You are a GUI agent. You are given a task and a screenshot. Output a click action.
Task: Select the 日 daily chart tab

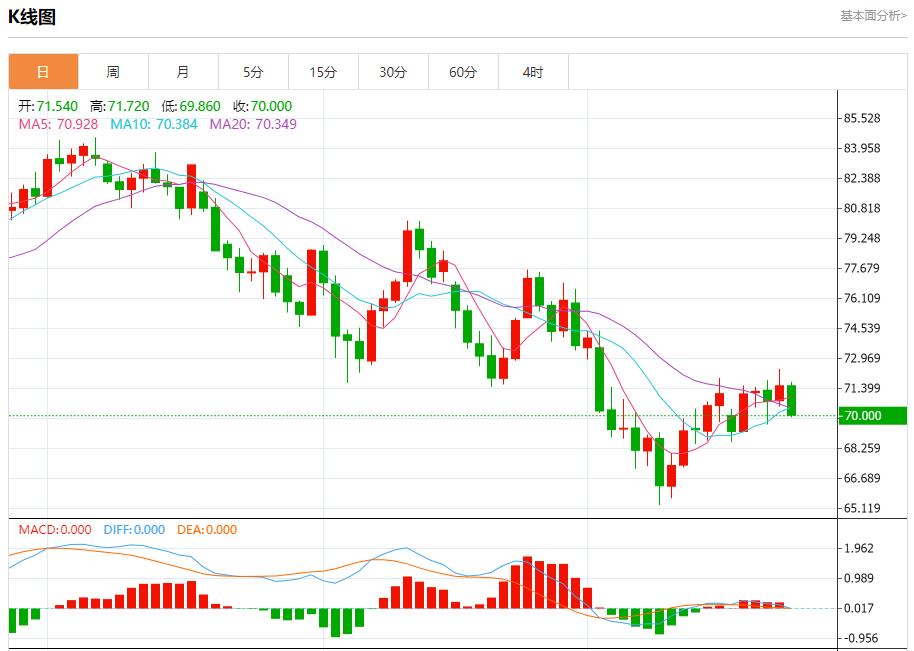[x=43, y=72]
